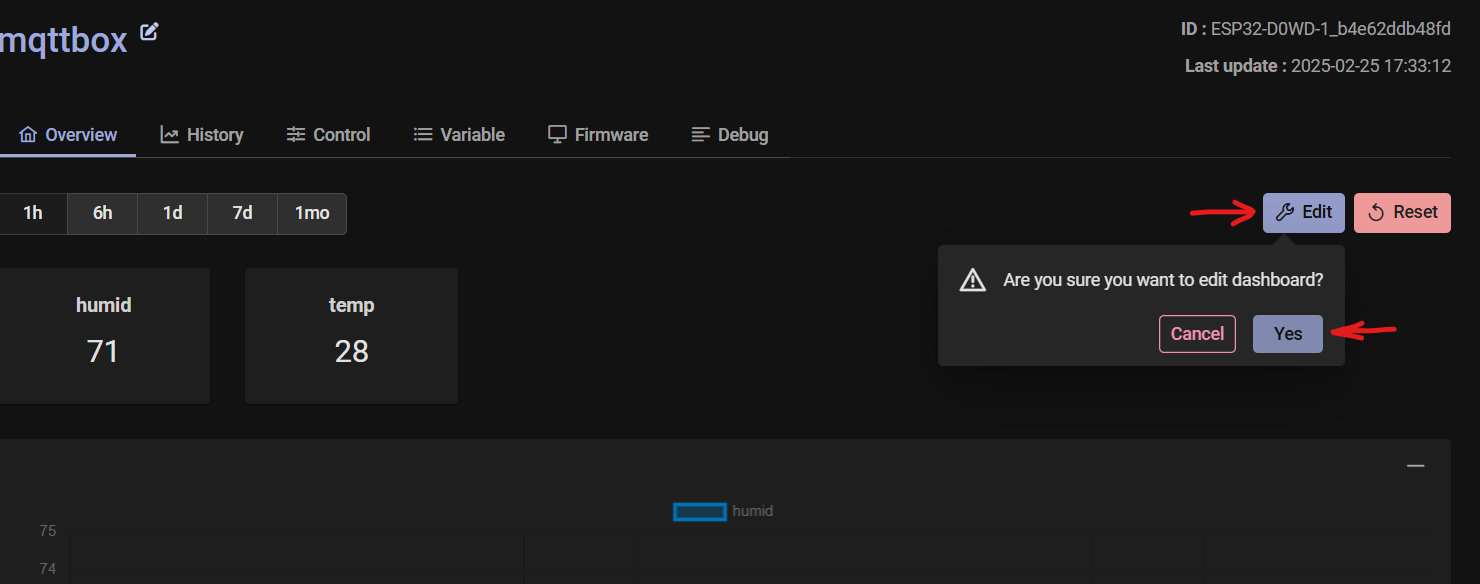
Task: Select the 6h time range
Action: pyautogui.click(x=101, y=213)
